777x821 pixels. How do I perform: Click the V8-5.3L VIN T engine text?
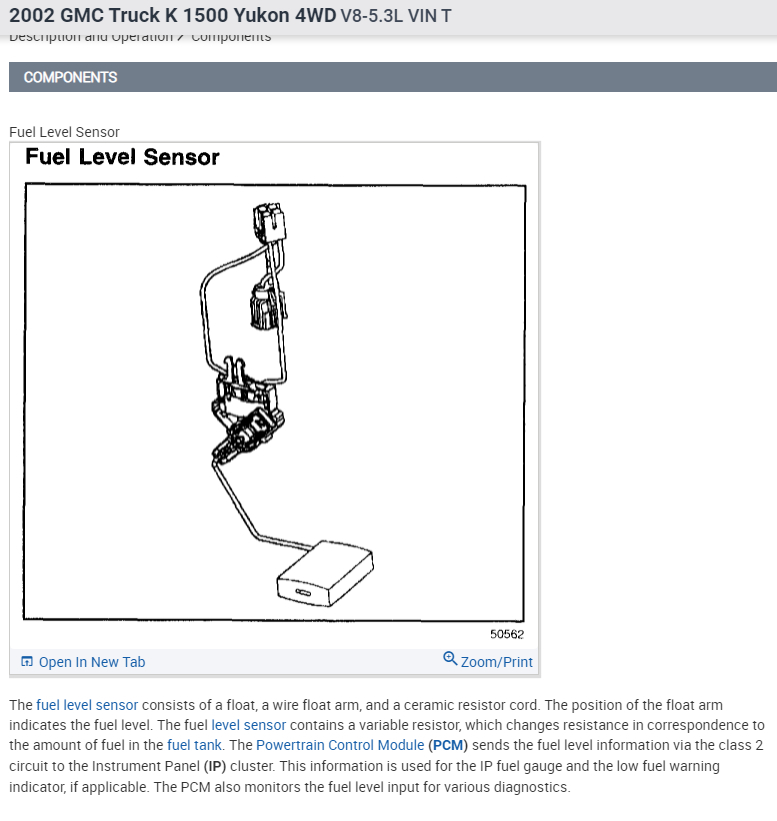(x=396, y=16)
